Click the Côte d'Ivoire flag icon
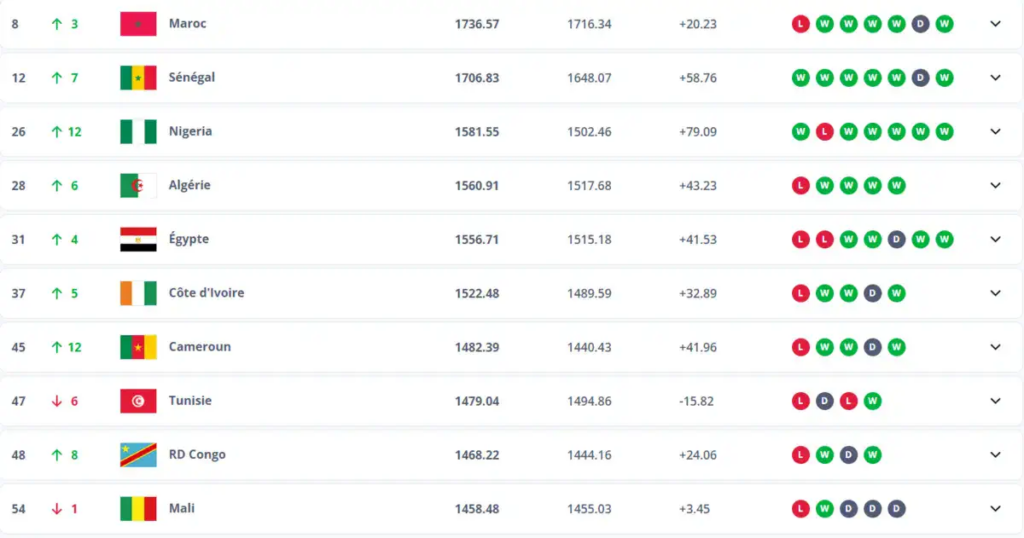Image resolution: width=1024 pixels, height=538 pixels. tap(138, 293)
